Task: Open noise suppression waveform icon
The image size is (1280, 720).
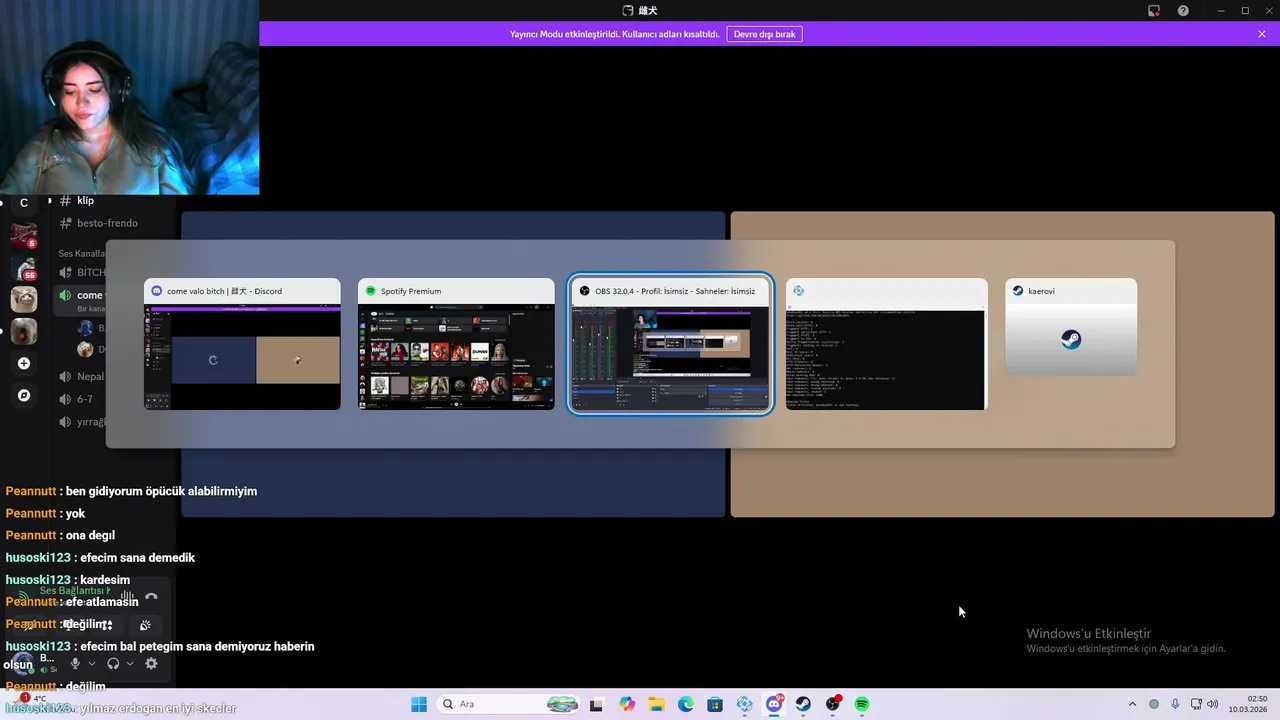Action: click(127, 597)
